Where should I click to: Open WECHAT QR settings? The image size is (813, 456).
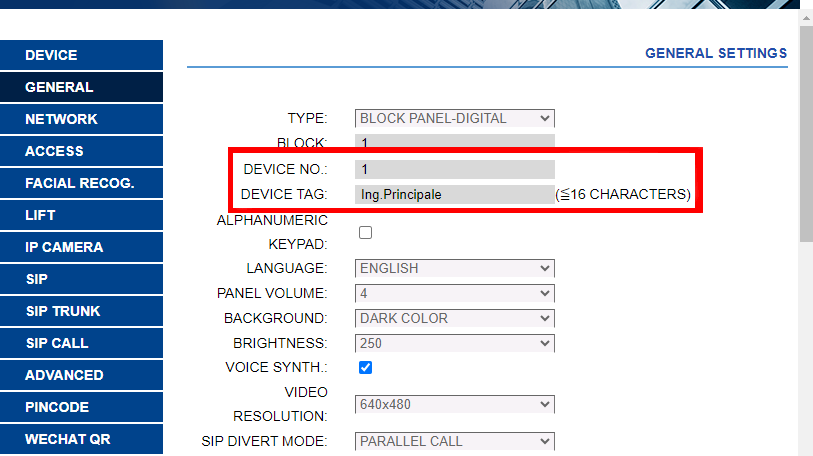[82, 439]
